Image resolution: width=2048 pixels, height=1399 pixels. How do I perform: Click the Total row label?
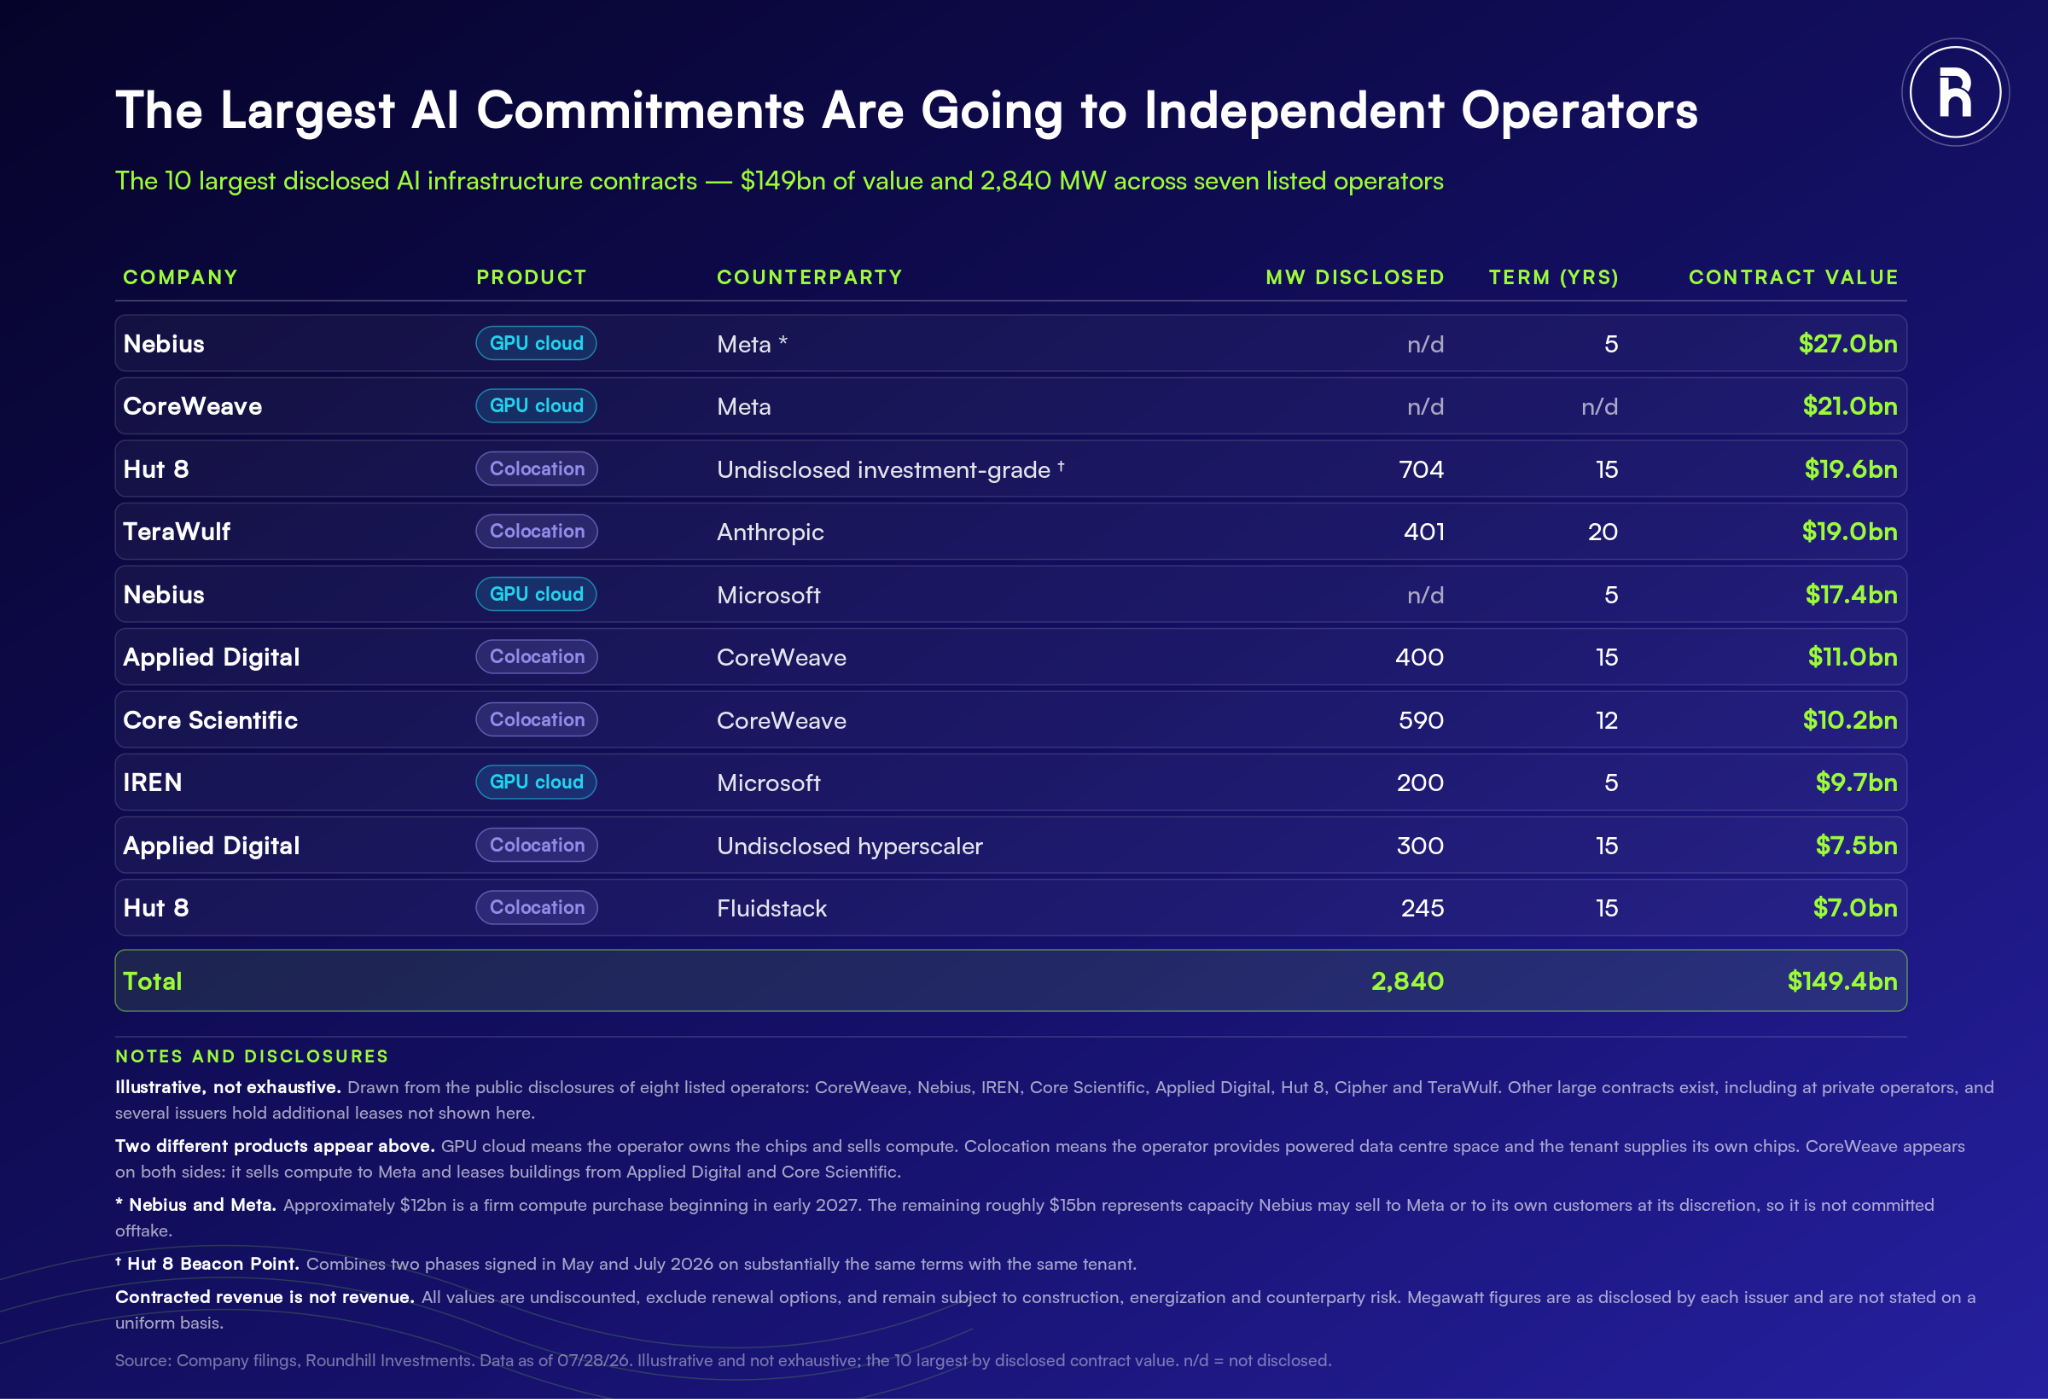152,981
